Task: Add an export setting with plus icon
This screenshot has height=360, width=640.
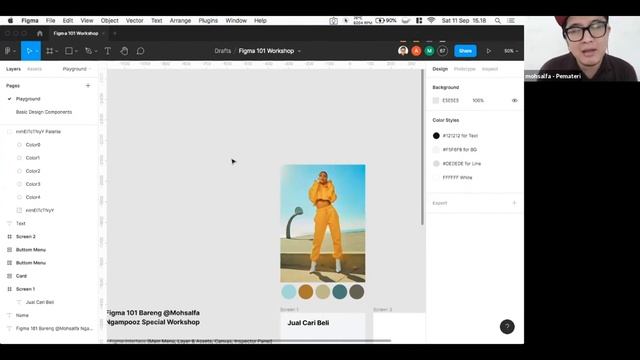Action: tap(514, 203)
